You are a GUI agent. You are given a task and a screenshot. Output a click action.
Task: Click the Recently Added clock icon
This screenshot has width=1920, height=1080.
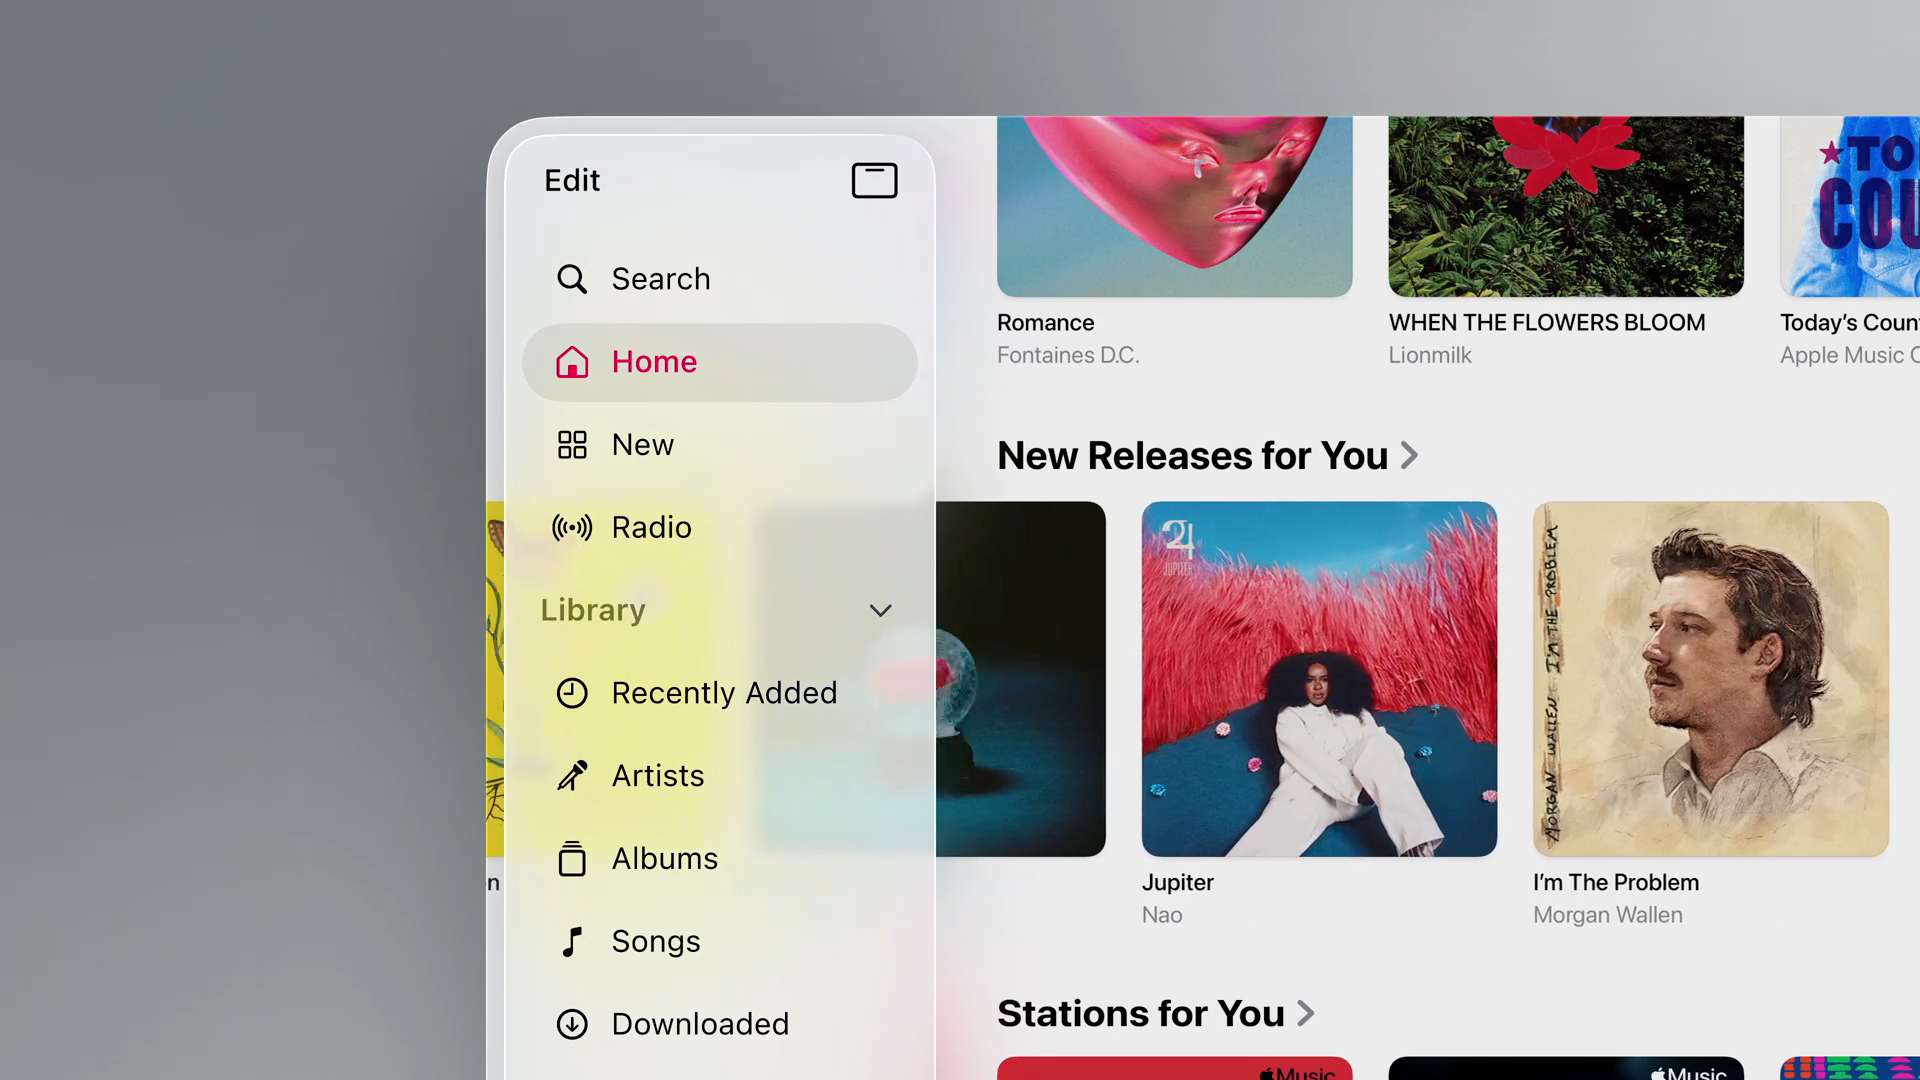click(572, 693)
